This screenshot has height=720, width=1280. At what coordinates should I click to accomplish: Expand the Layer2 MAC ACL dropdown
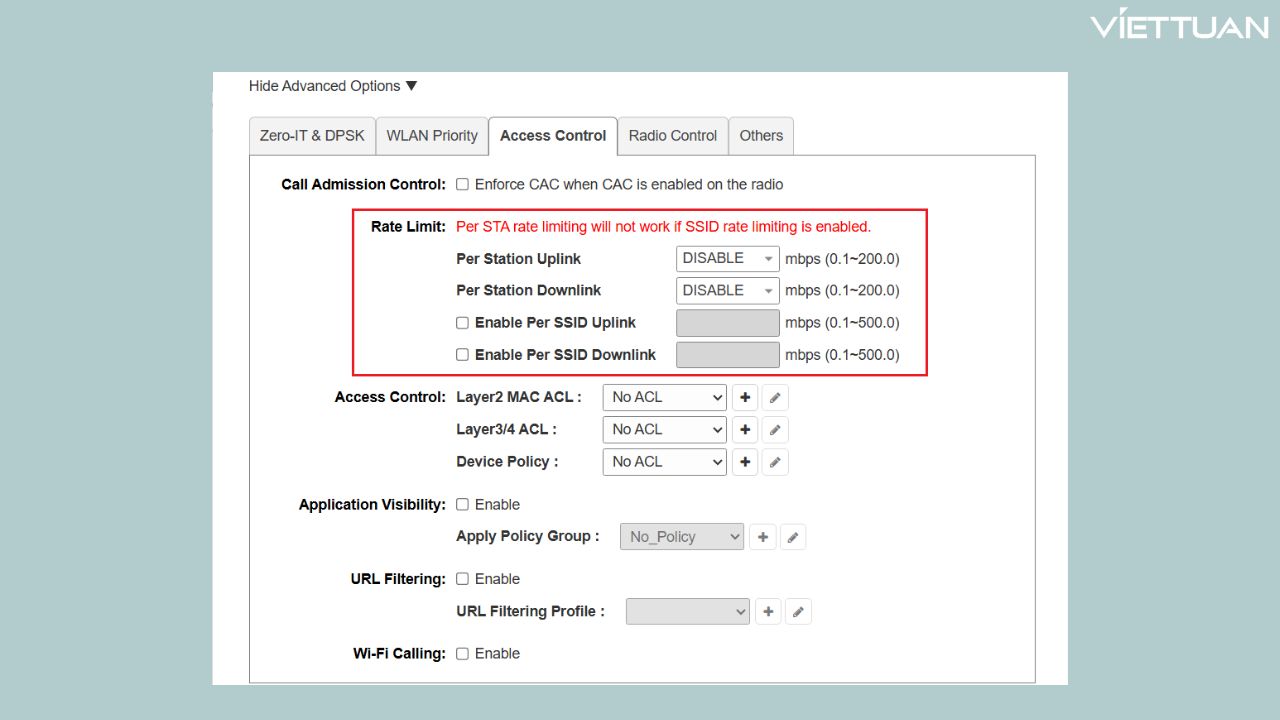coord(664,398)
